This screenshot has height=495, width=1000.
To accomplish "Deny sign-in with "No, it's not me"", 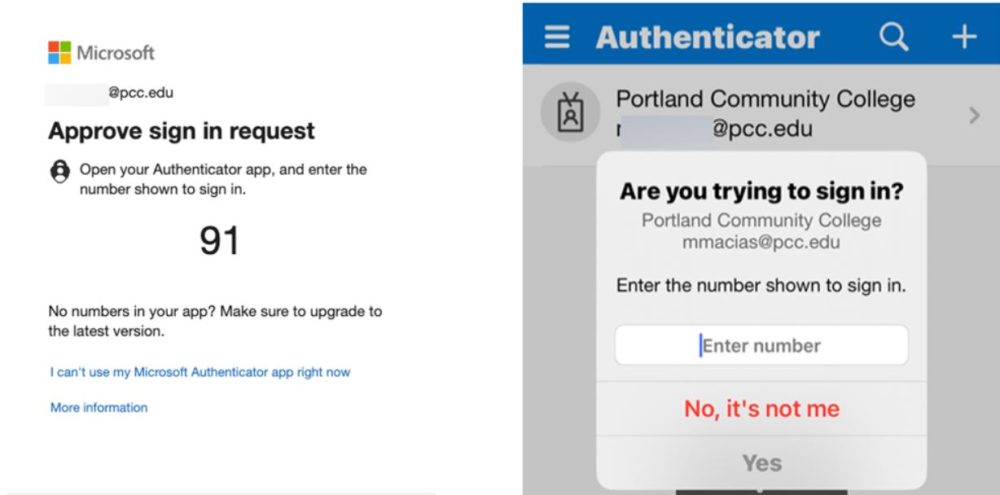I will (761, 408).
